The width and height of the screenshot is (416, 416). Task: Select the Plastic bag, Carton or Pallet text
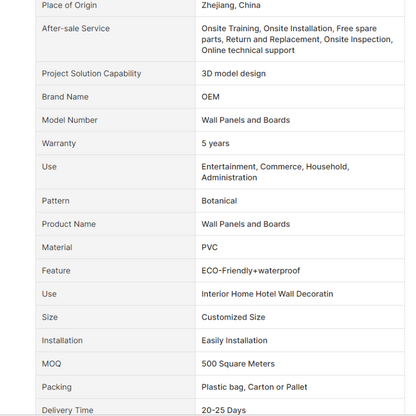point(254,387)
